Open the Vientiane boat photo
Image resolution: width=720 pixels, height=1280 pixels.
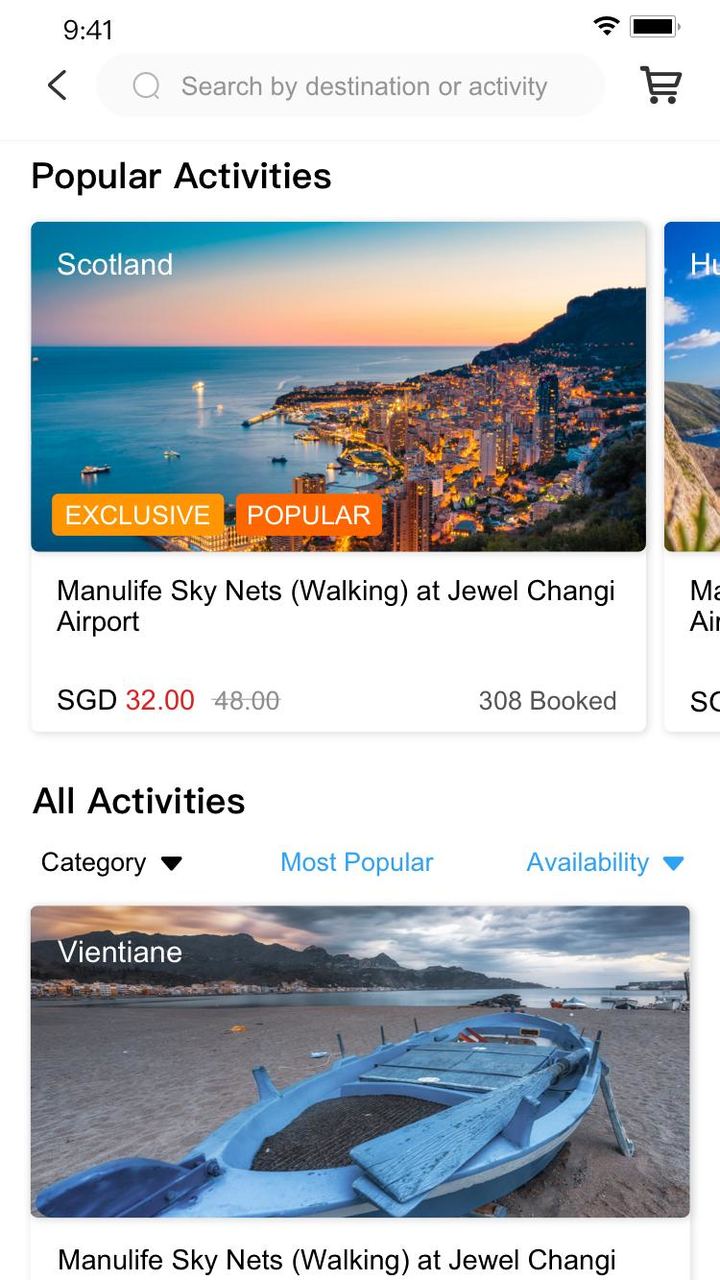pos(360,1060)
